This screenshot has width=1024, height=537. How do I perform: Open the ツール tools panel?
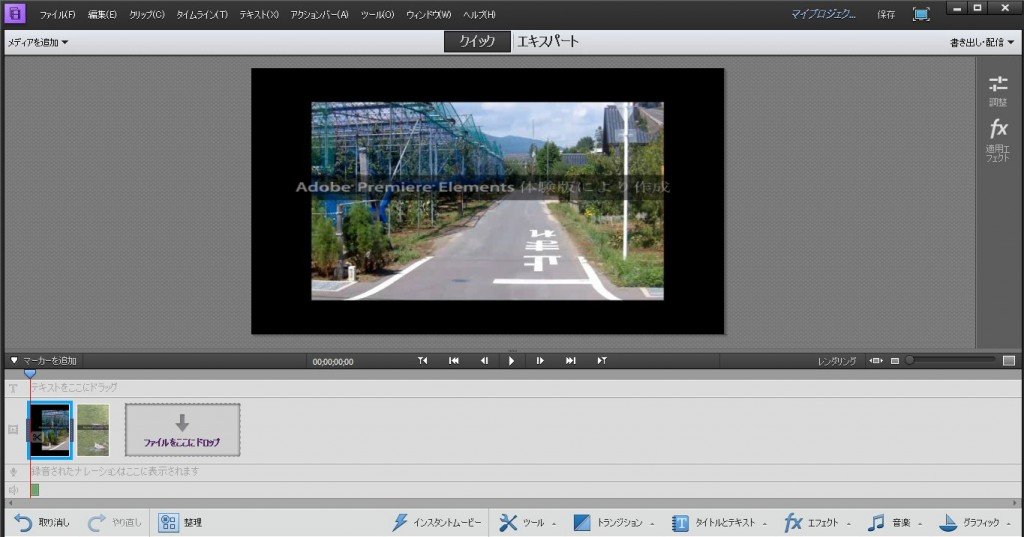pos(527,523)
